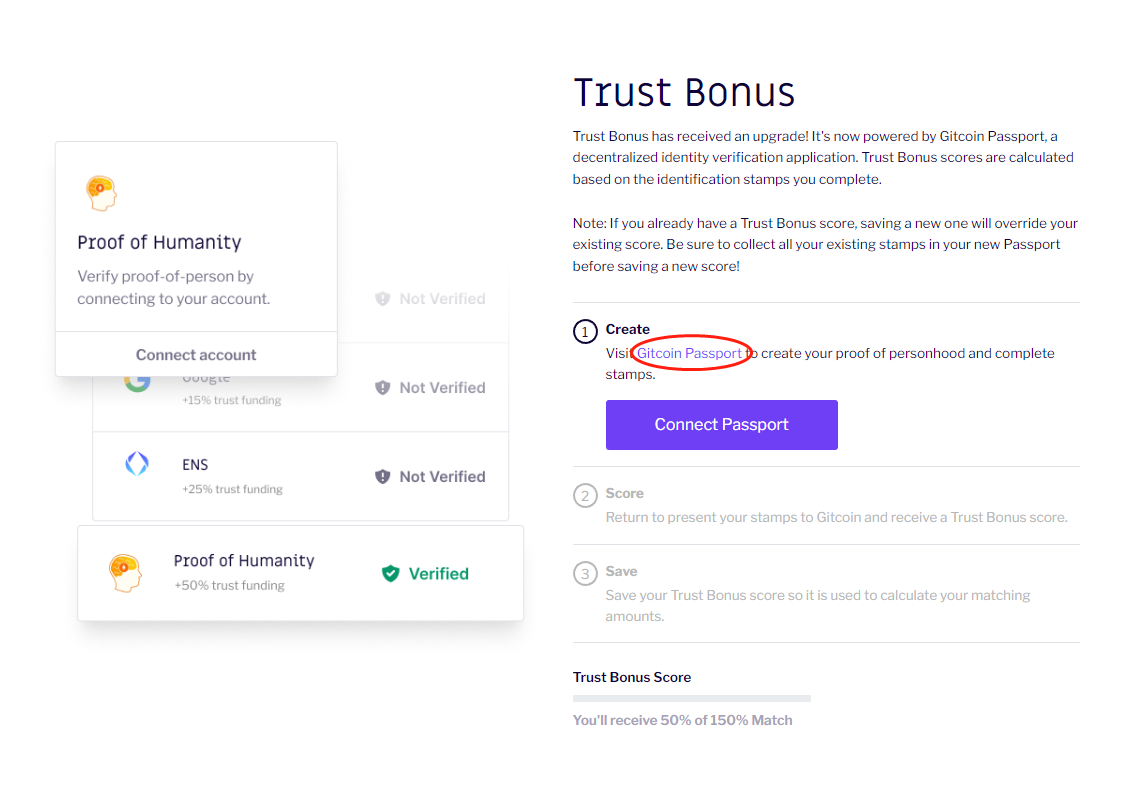Viewport: 1123px width, 793px height.
Task: Click the green Verified shield icon
Action: [391, 574]
